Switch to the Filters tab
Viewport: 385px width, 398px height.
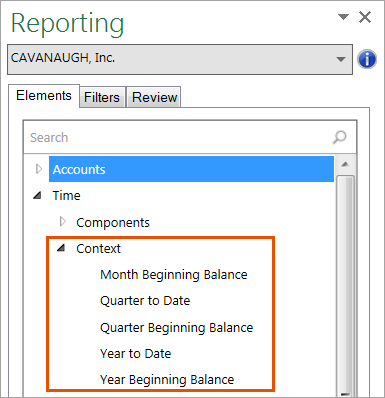coord(102,97)
